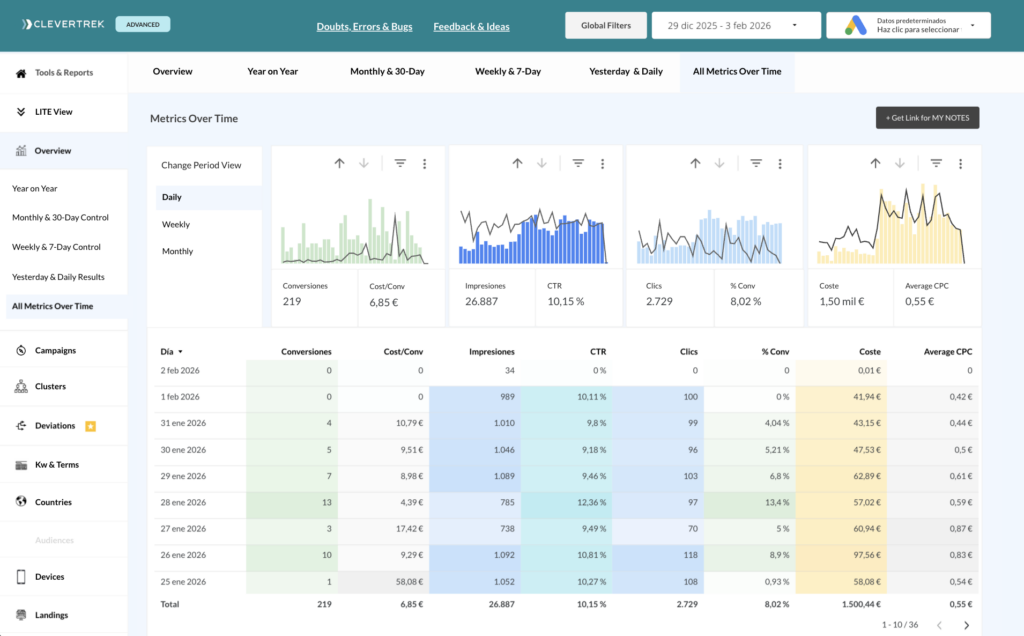1024x636 pixels.
Task: Click the Countries globe icon
Action: click(x=21, y=502)
